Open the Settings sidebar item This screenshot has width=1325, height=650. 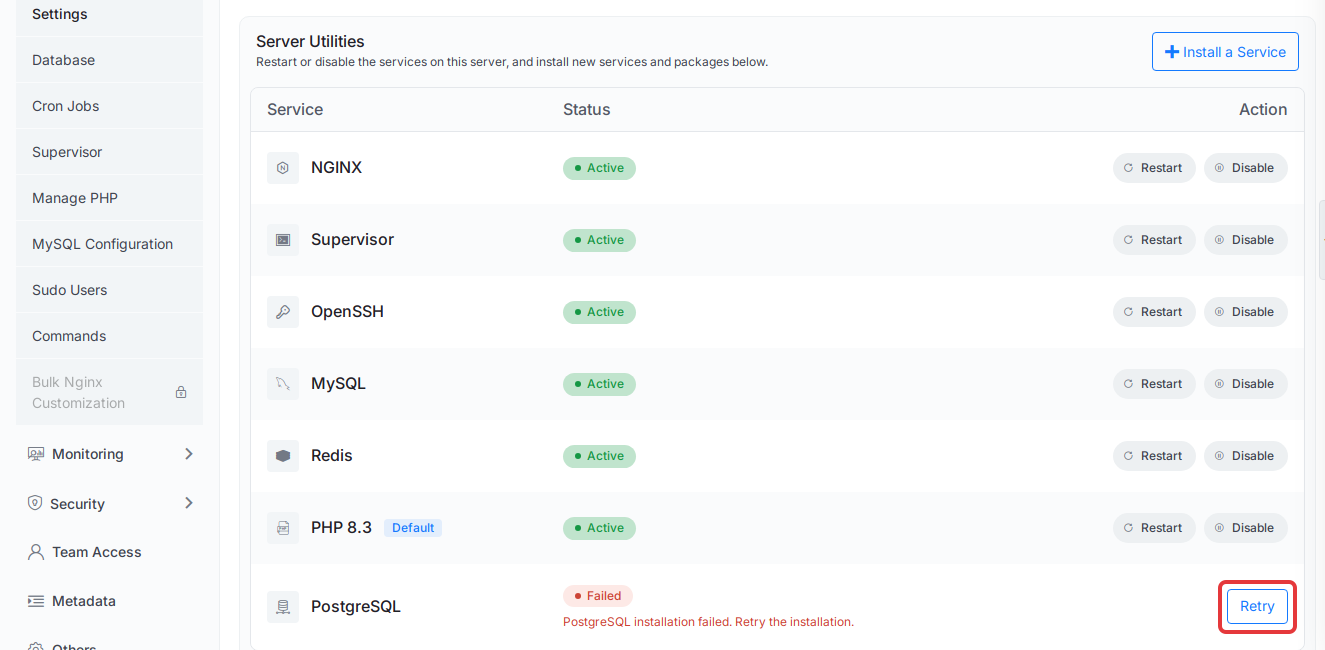[109, 15]
